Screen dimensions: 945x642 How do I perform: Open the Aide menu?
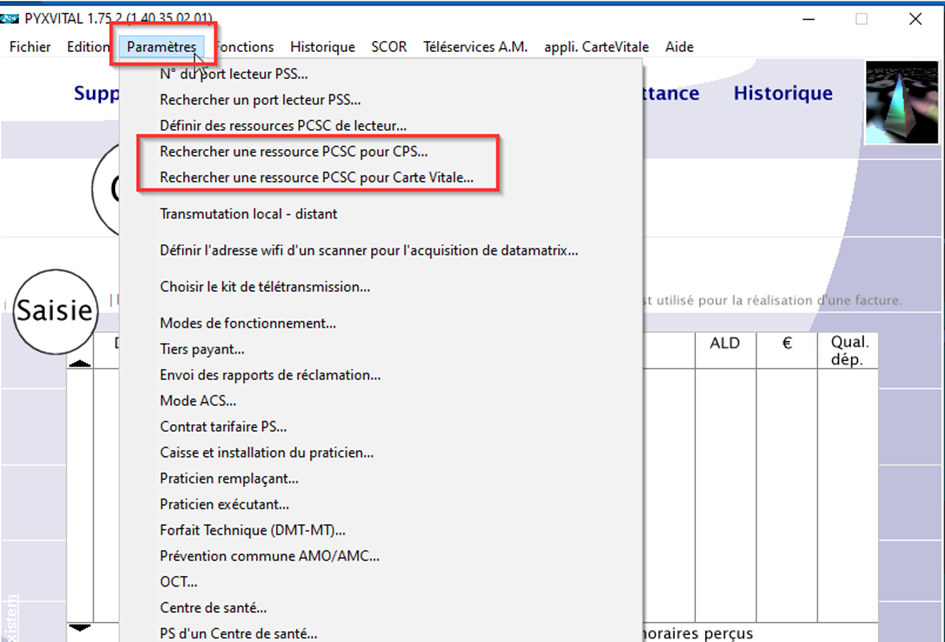pos(679,47)
